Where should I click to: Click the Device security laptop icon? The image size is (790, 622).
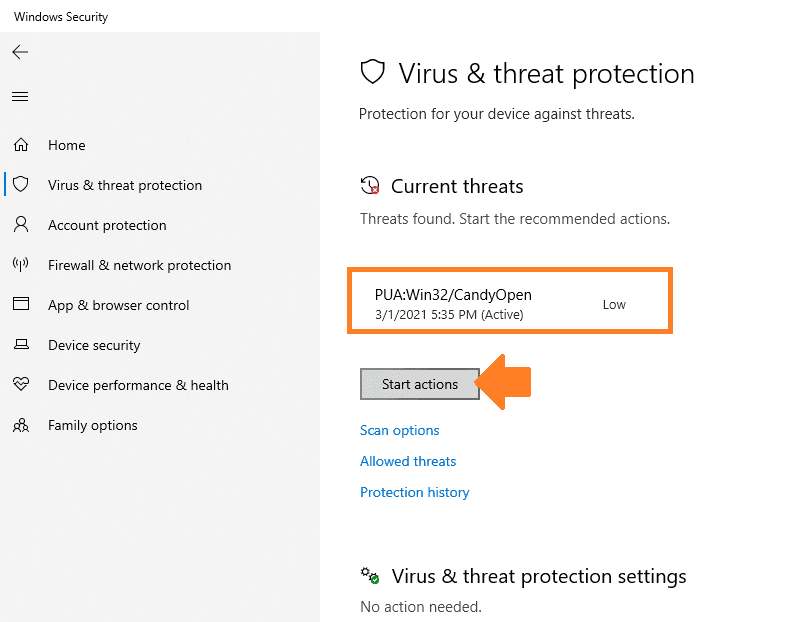point(21,344)
